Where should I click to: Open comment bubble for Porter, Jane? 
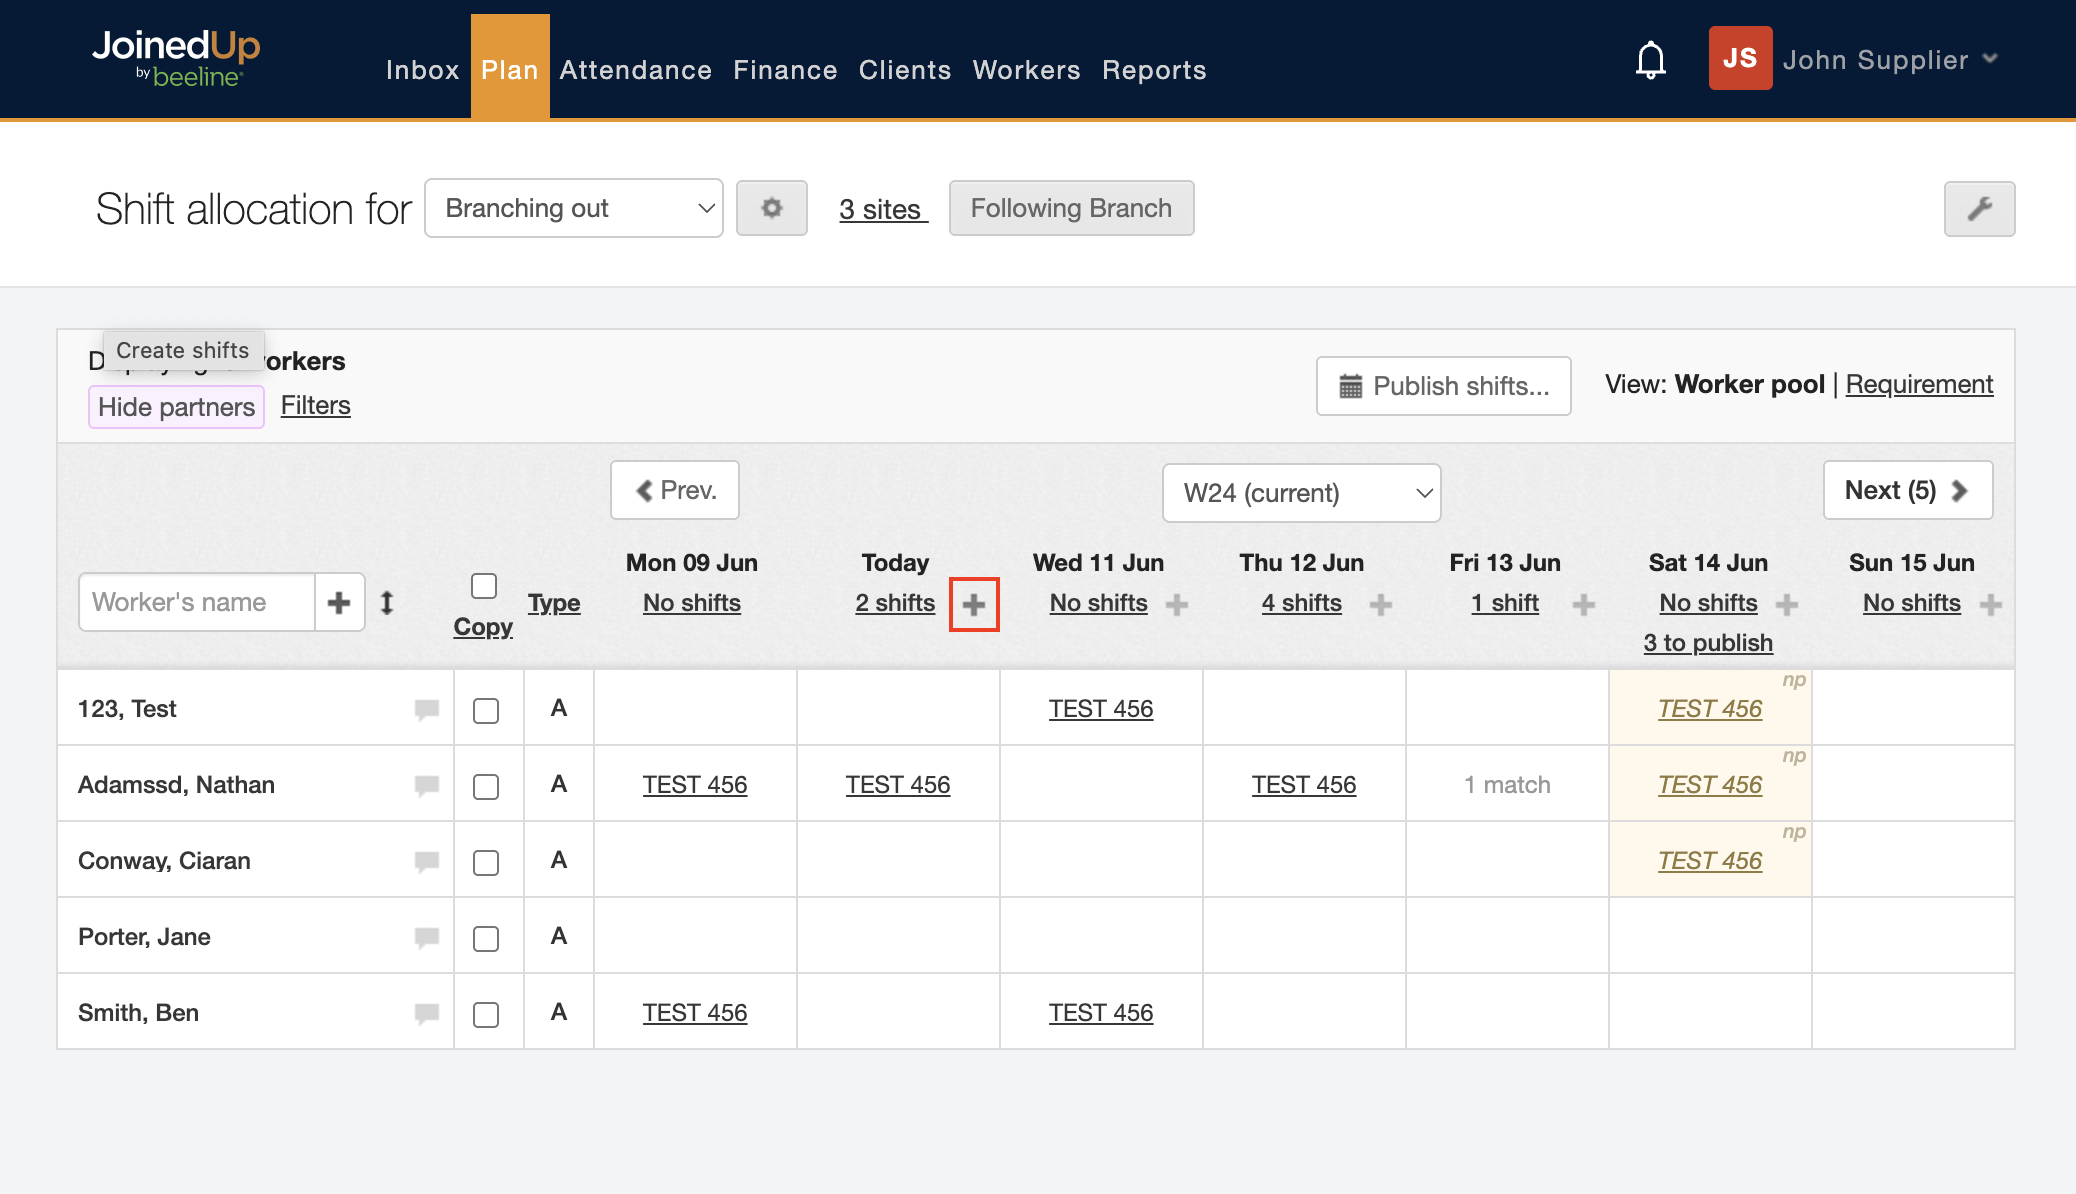[x=427, y=937]
